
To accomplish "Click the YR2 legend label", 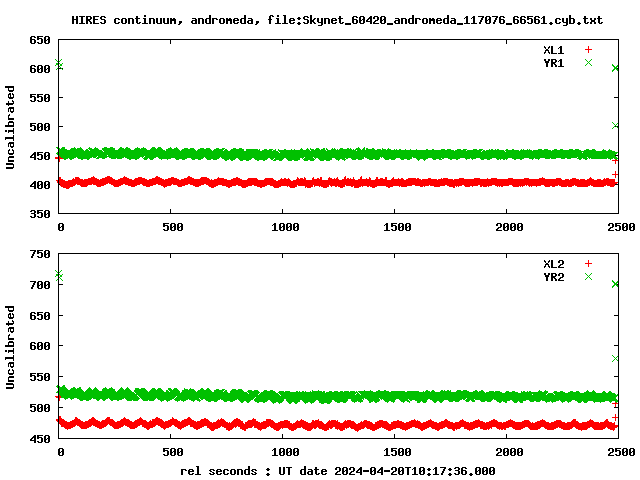I will pyautogui.click(x=553, y=277).
